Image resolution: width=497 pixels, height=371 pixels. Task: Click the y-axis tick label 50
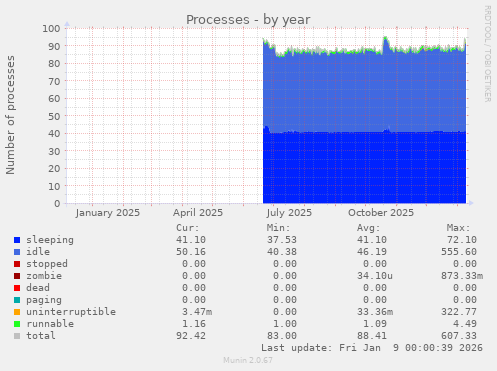(x=54, y=116)
